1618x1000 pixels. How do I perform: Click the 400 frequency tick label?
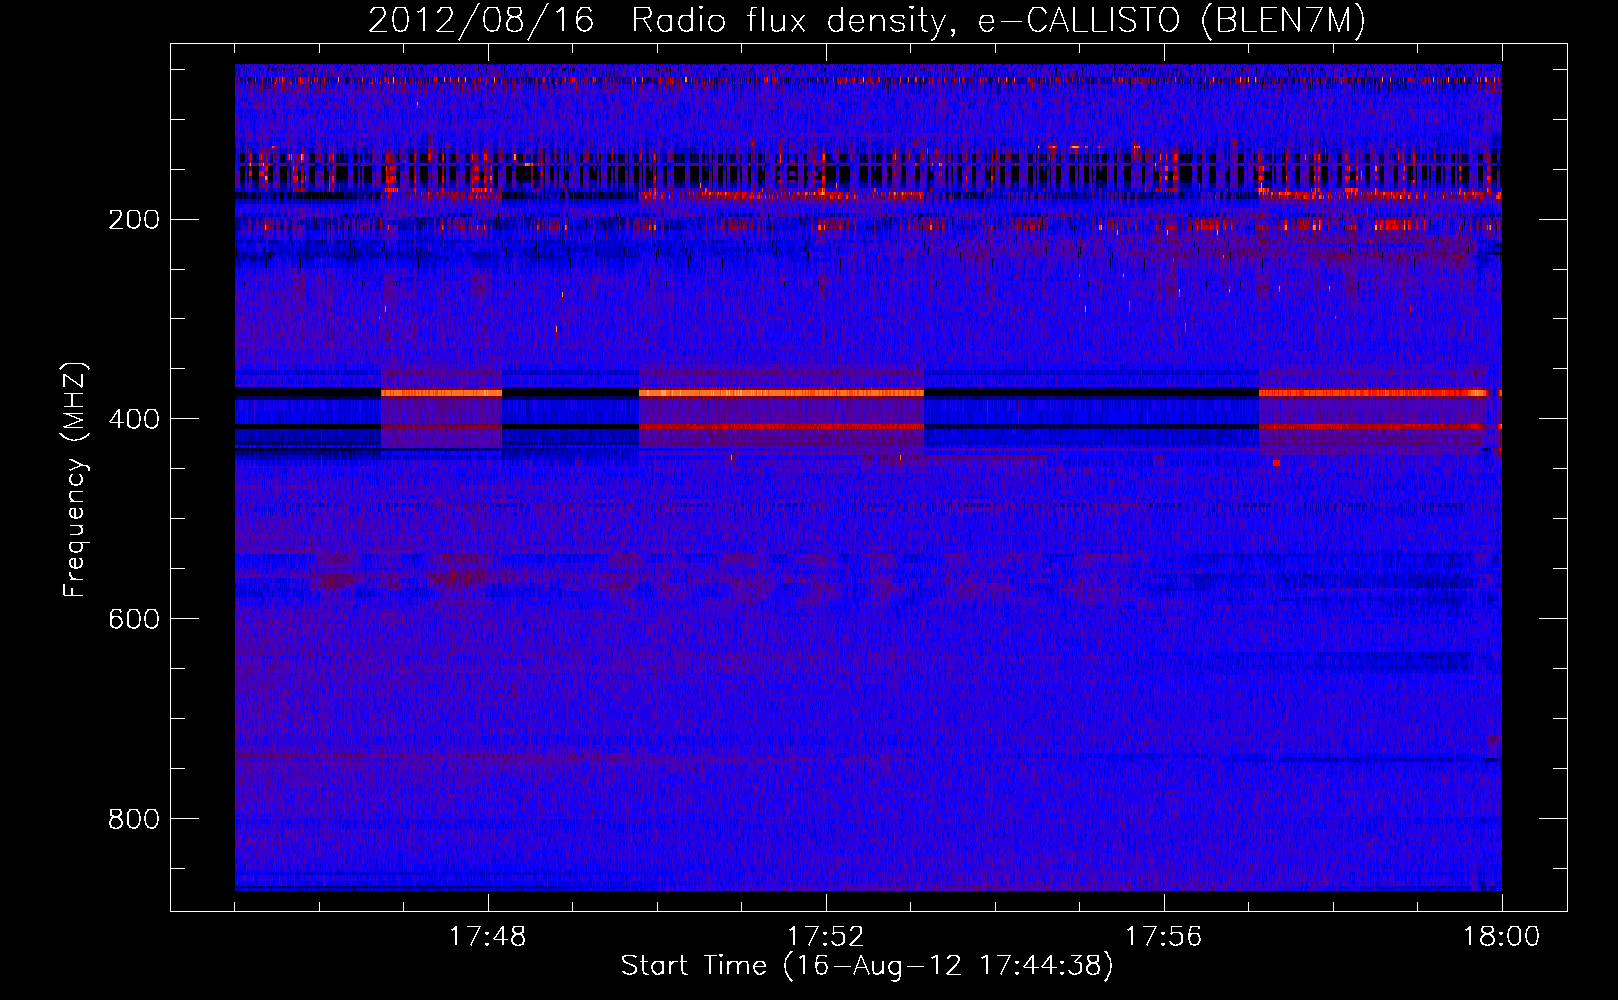tap(134, 420)
